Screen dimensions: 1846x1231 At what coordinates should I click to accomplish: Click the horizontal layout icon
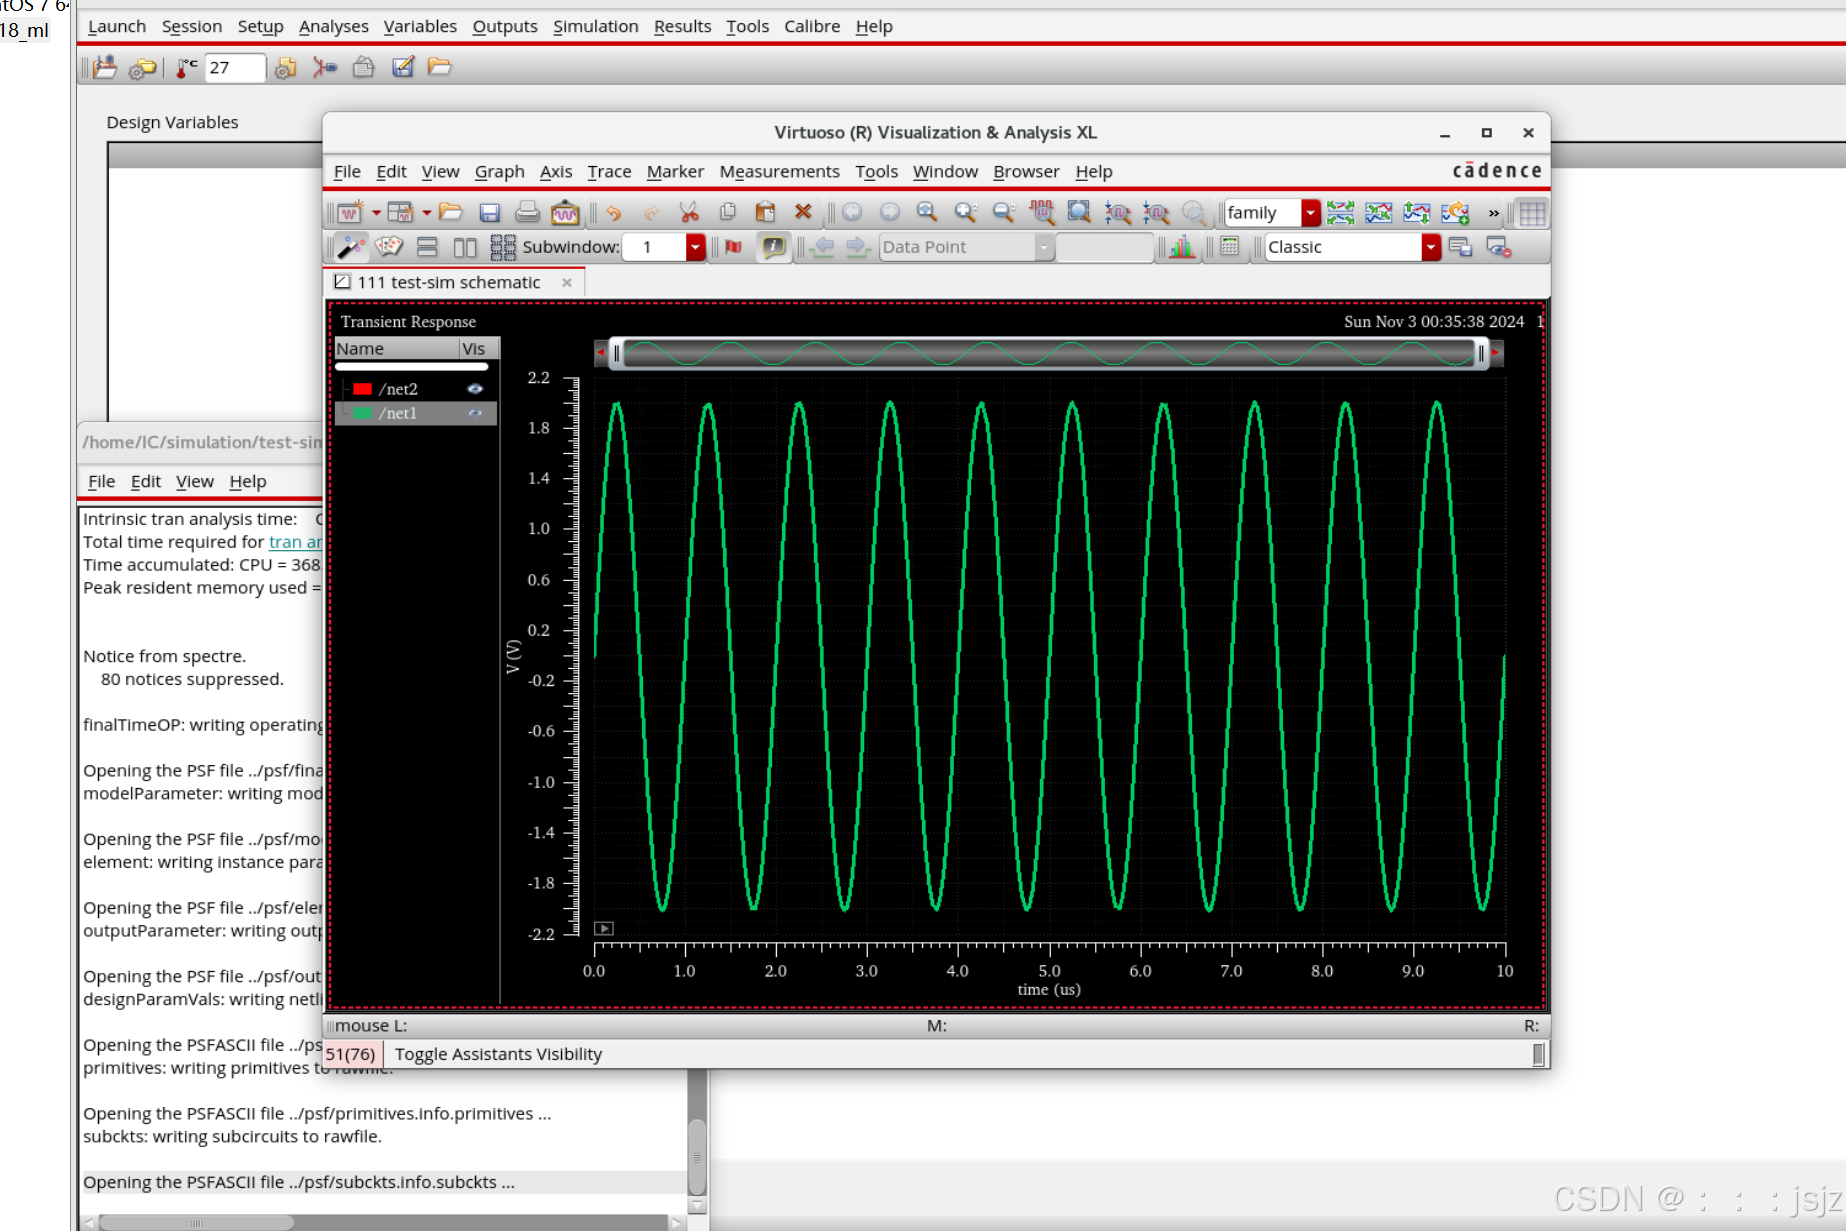(465, 247)
